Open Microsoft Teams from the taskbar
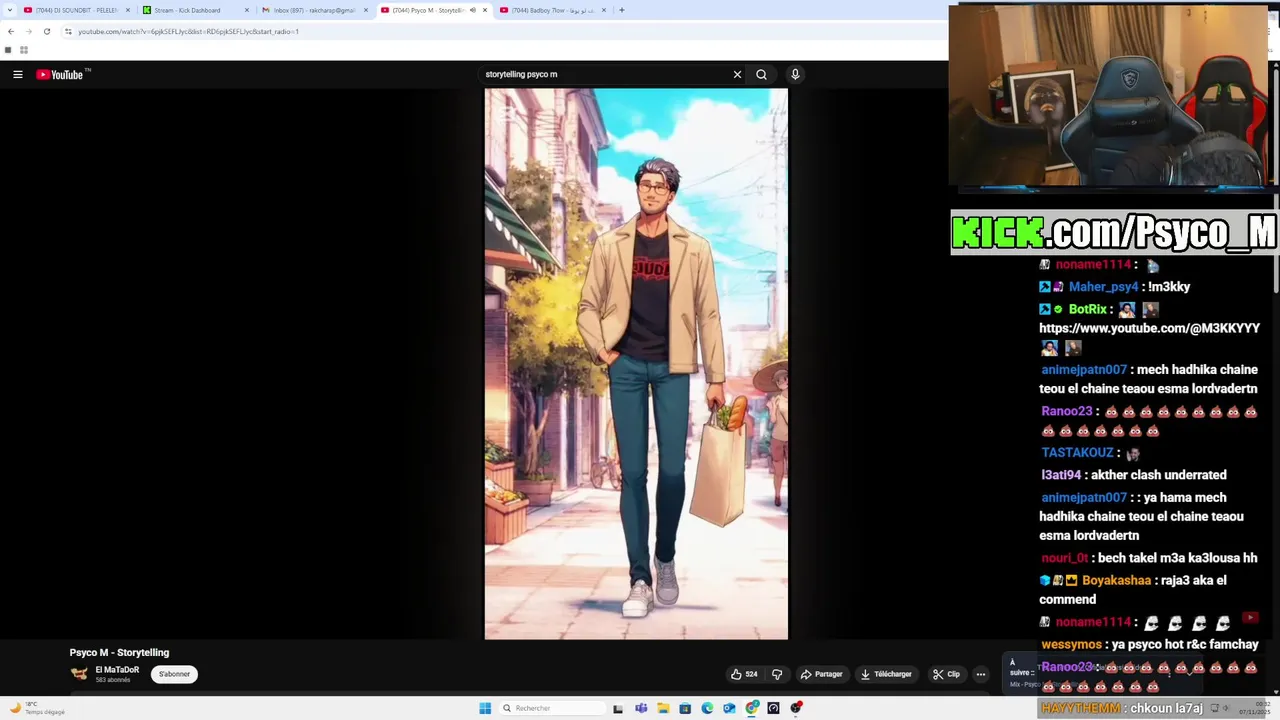This screenshot has height=720, width=1280. (x=641, y=708)
